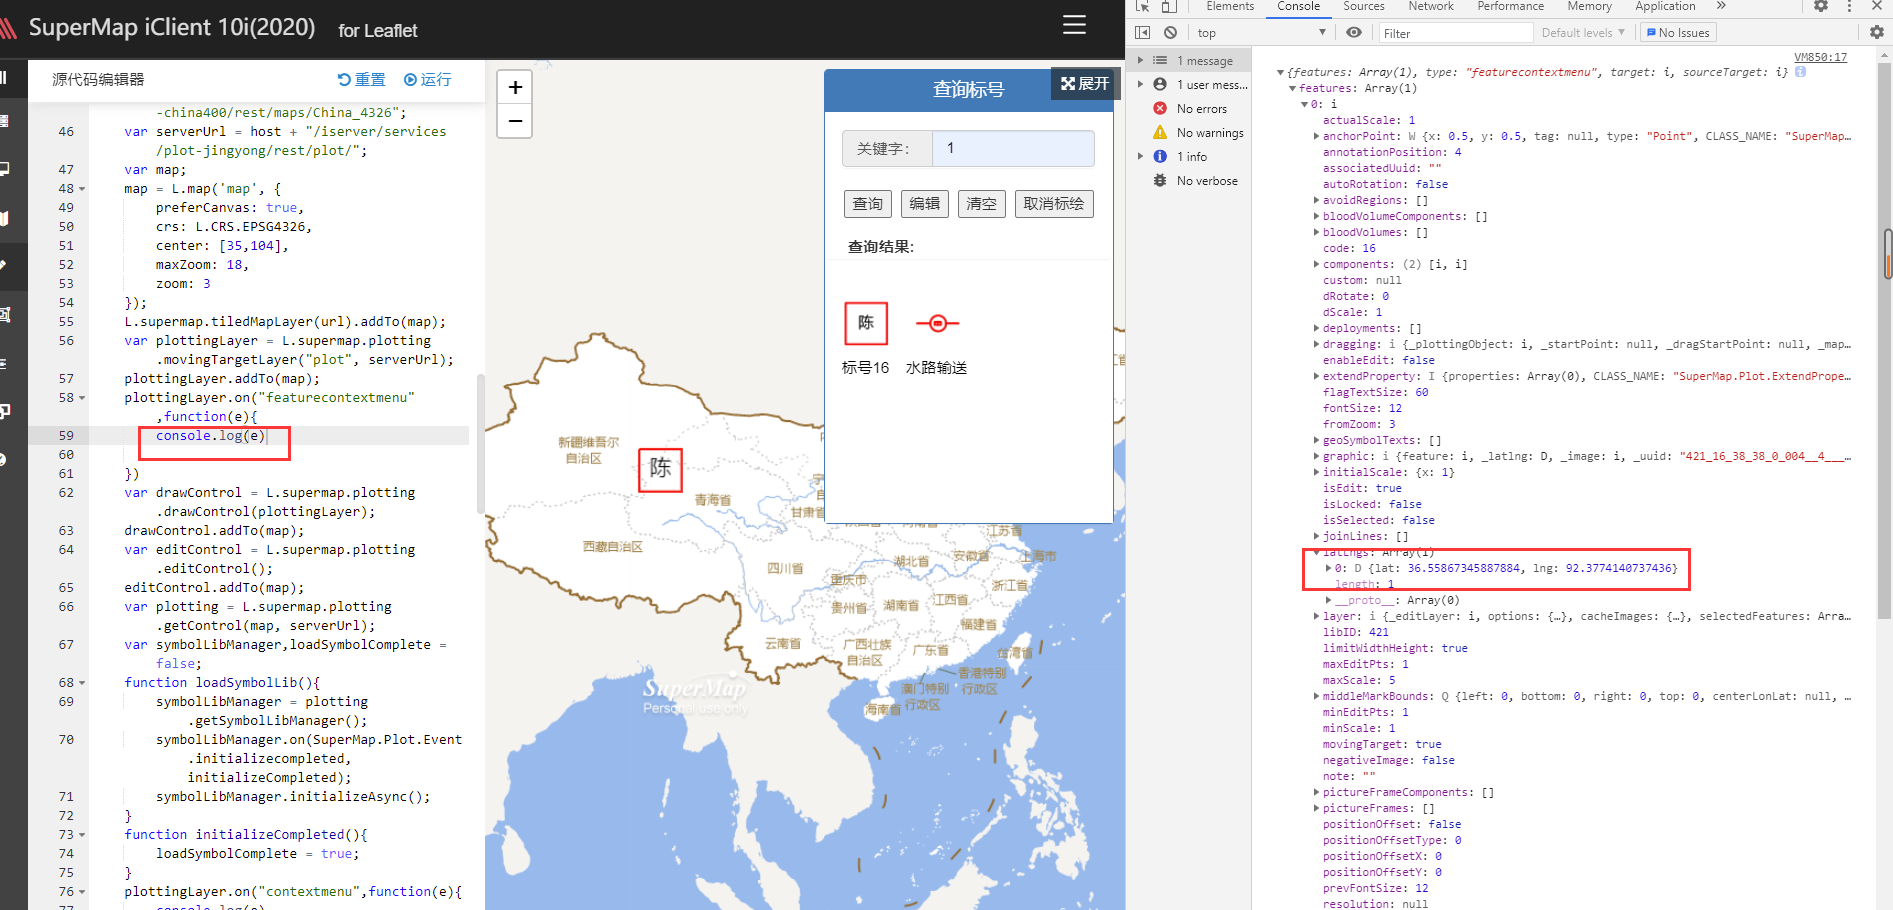Open the No Issues button

click(1679, 33)
